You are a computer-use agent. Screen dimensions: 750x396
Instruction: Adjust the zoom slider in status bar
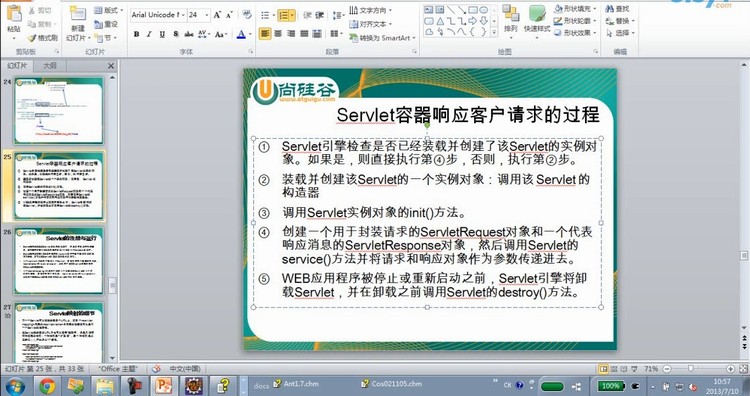point(690,368)
